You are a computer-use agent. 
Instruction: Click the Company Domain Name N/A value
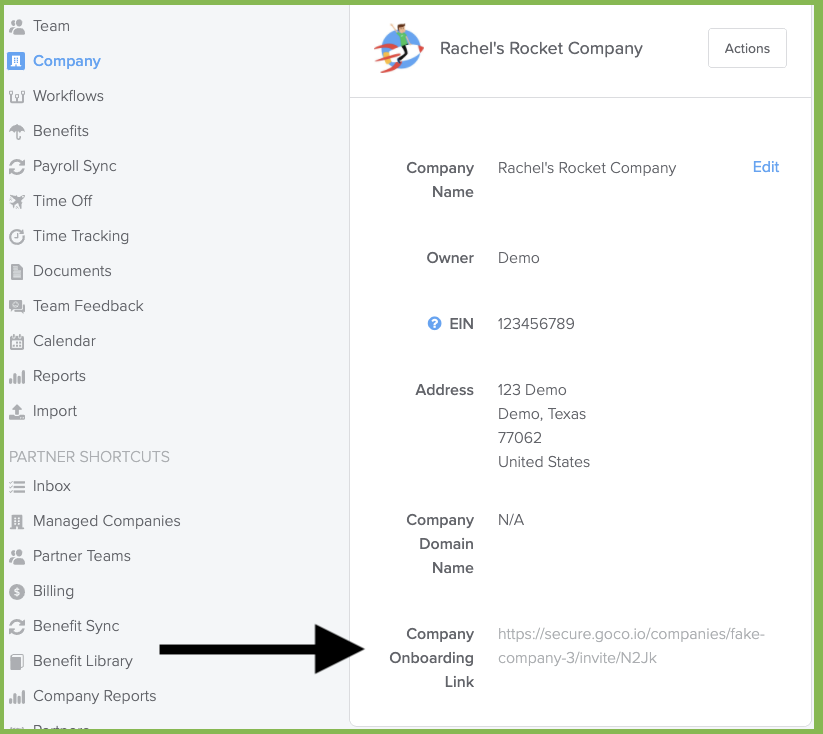pos(511,520)
